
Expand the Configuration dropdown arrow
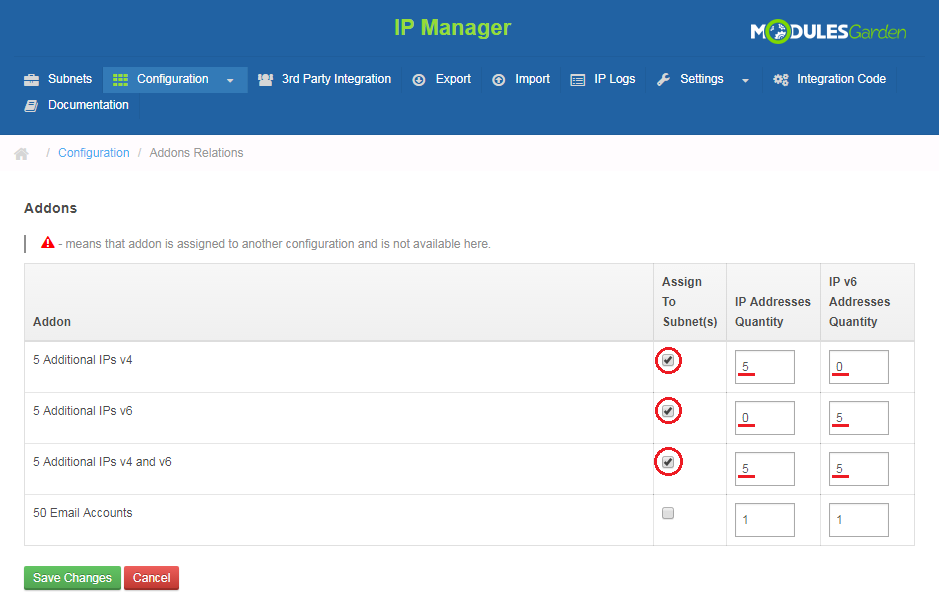[x=230, y=80]
